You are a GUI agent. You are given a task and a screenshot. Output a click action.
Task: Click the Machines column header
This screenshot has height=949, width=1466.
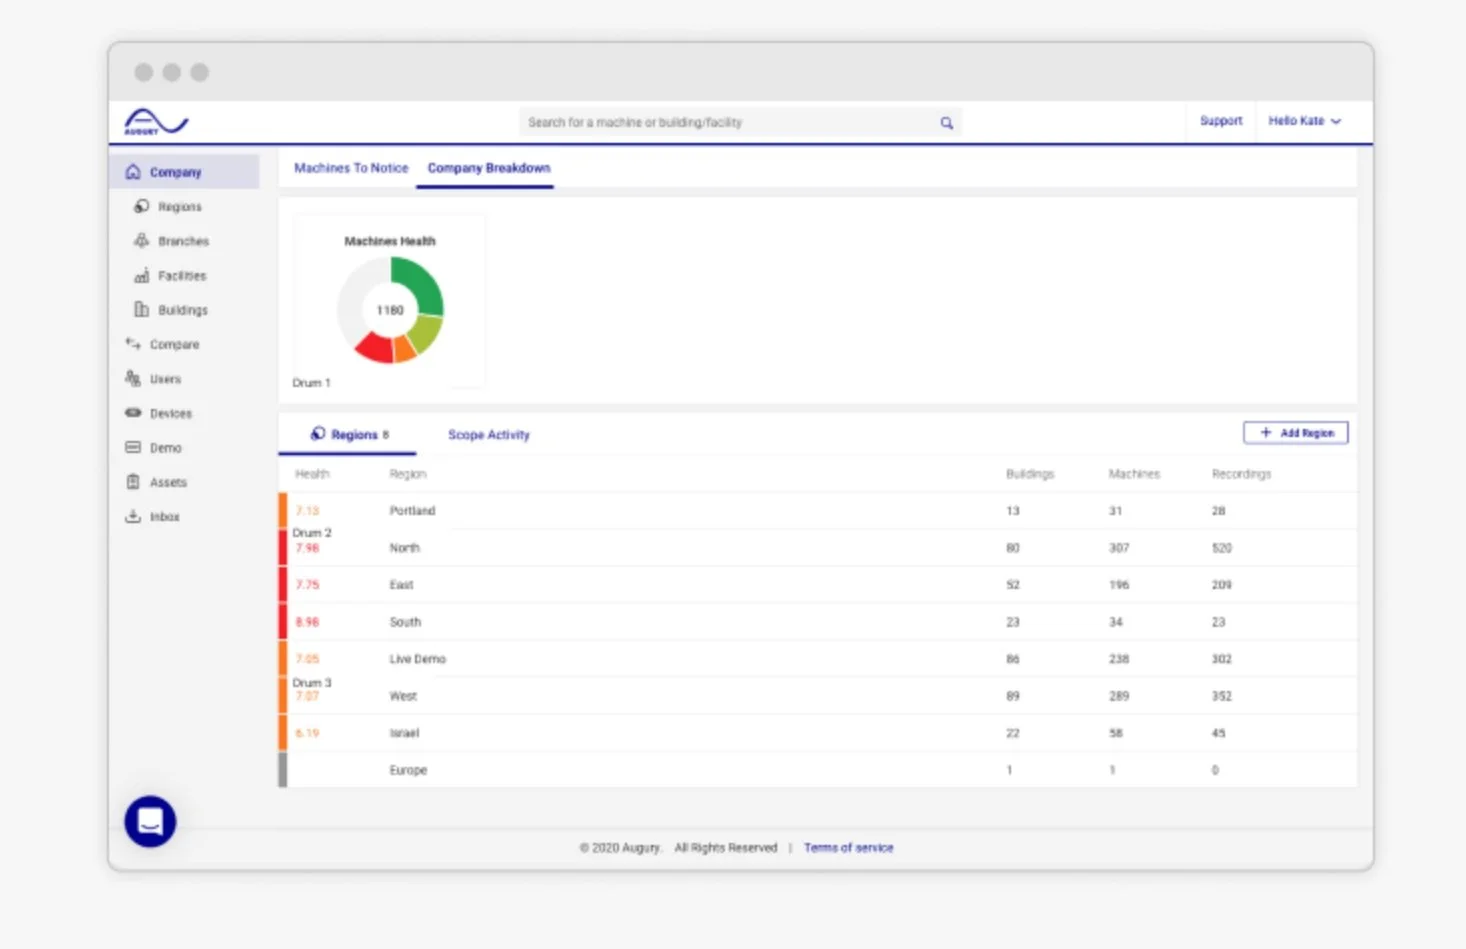(x=1134, y=474)
